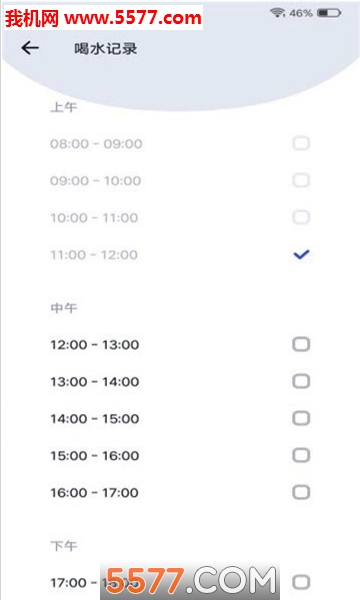Screen dimensions: 360x600
Task: Tick the 13:00 - 14:00 checkbox
Action: [x=301, y=382]
